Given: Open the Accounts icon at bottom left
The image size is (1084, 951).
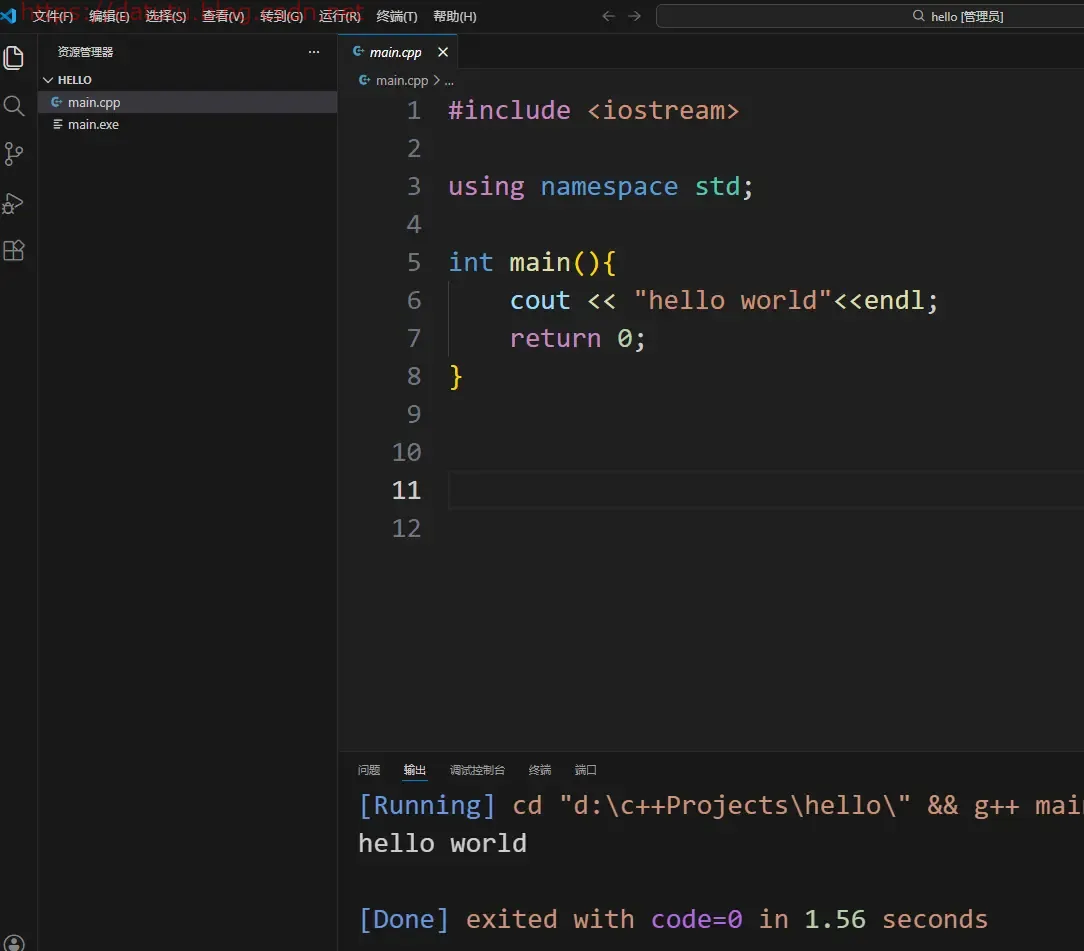Looking at the screenshot, I should click(14, 942).
